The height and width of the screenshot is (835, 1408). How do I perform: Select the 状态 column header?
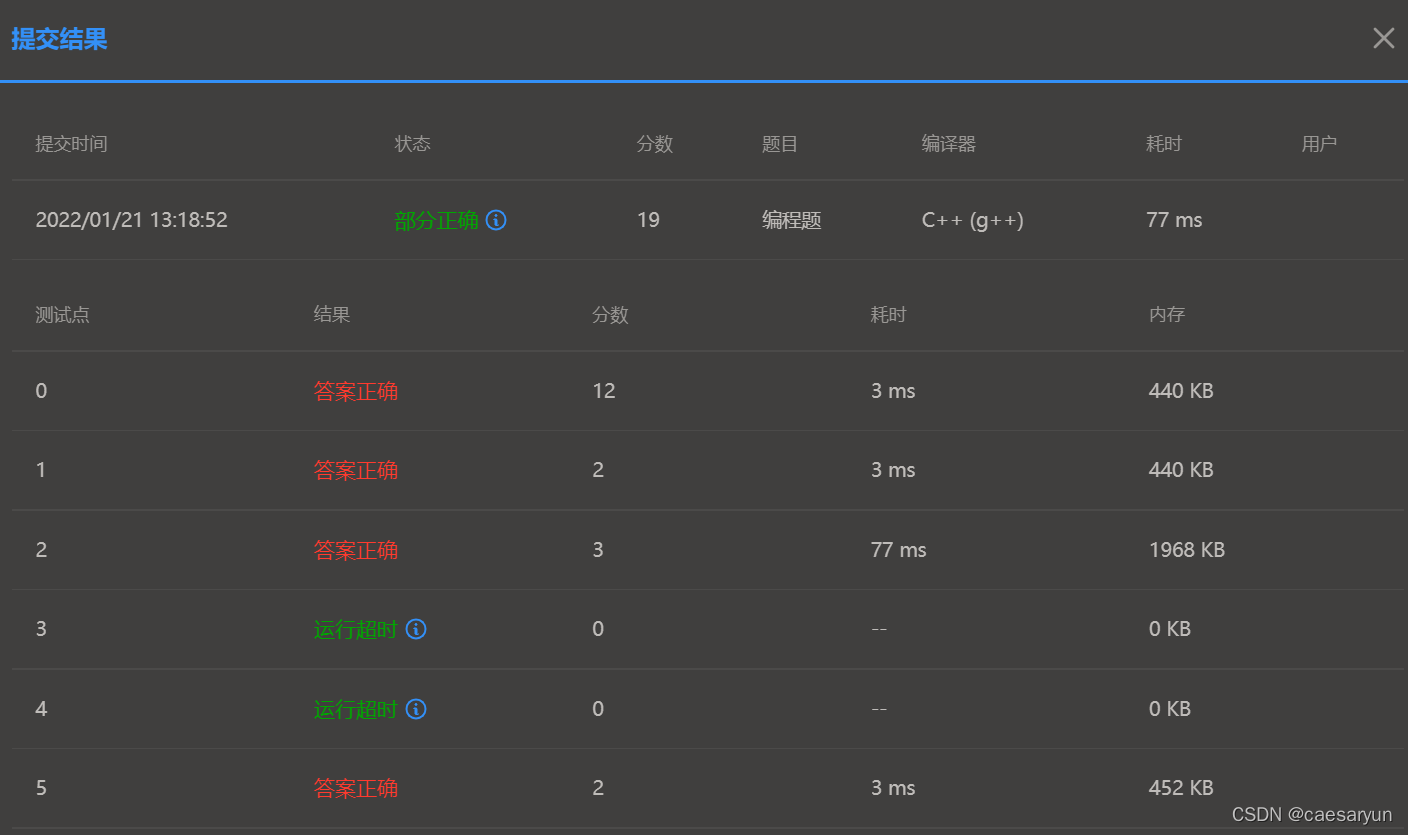coord(412,143)
